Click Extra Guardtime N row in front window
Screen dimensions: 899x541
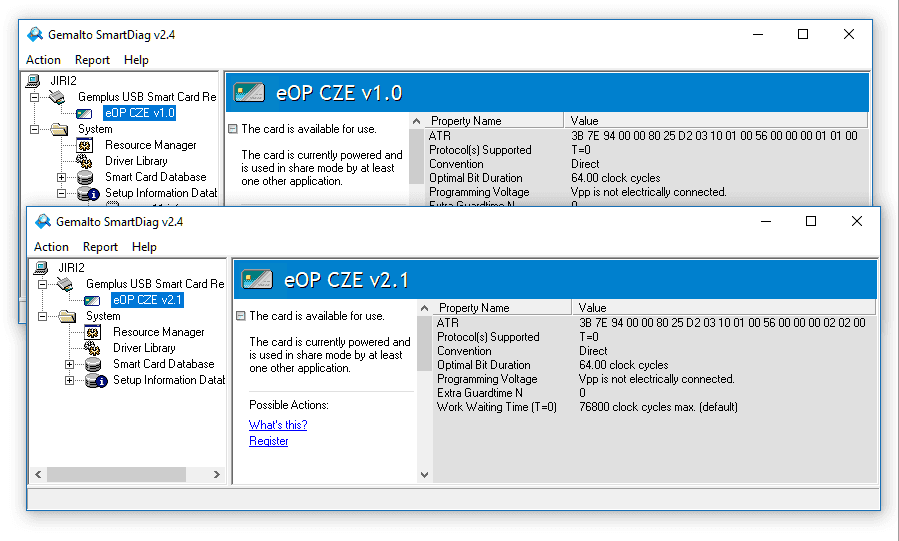654,393
